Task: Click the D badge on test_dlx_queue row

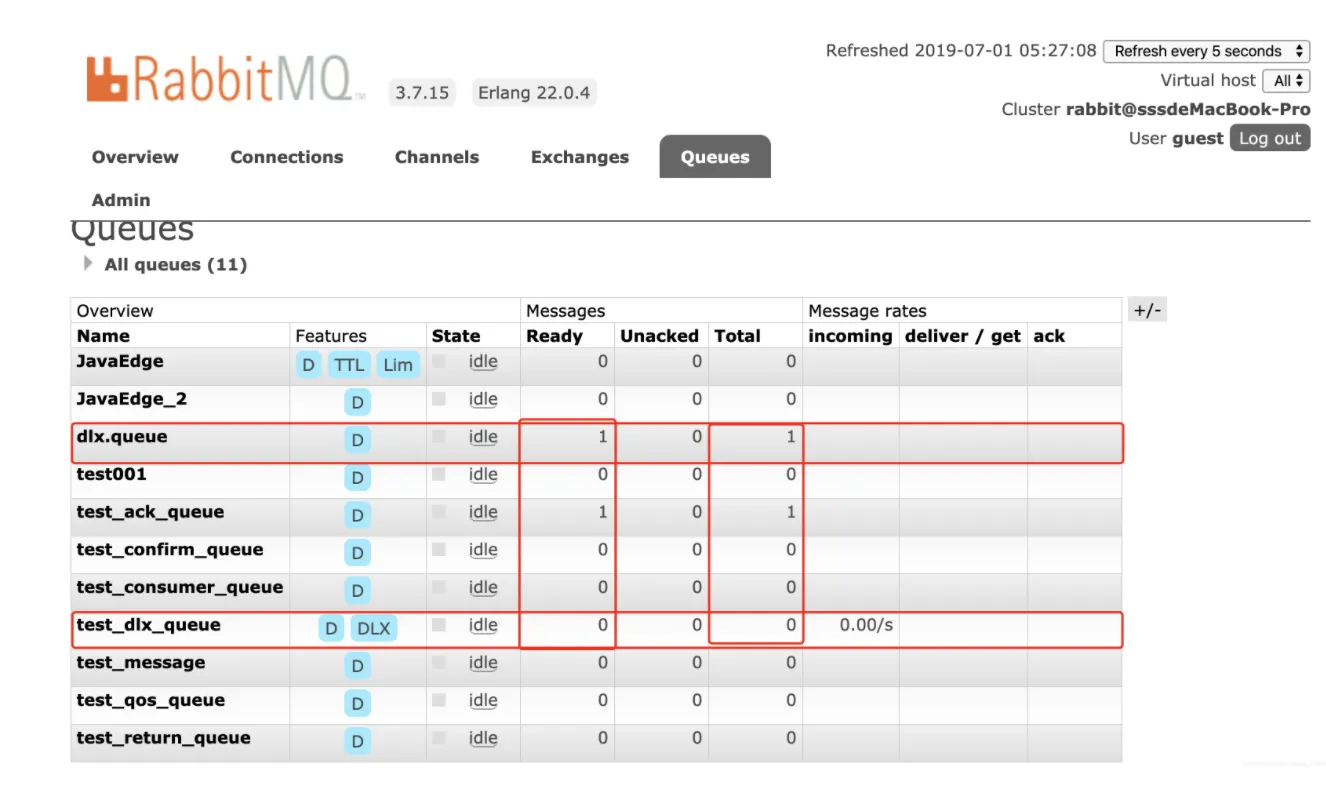Action: point(331,629)
